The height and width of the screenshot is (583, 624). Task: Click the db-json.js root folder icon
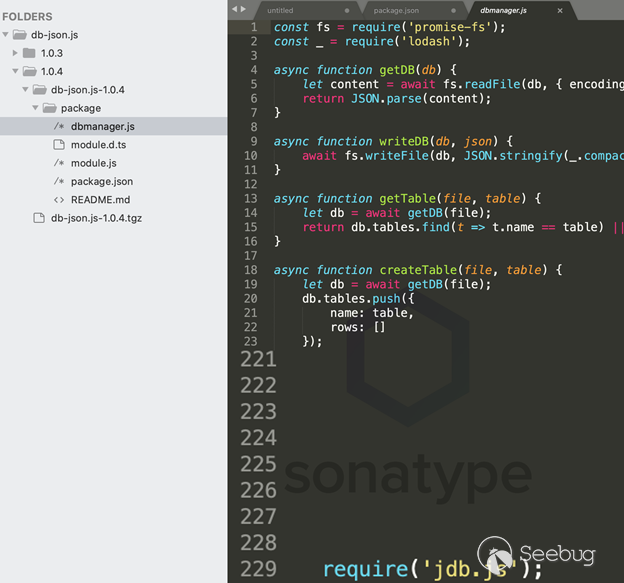point(19,34)
